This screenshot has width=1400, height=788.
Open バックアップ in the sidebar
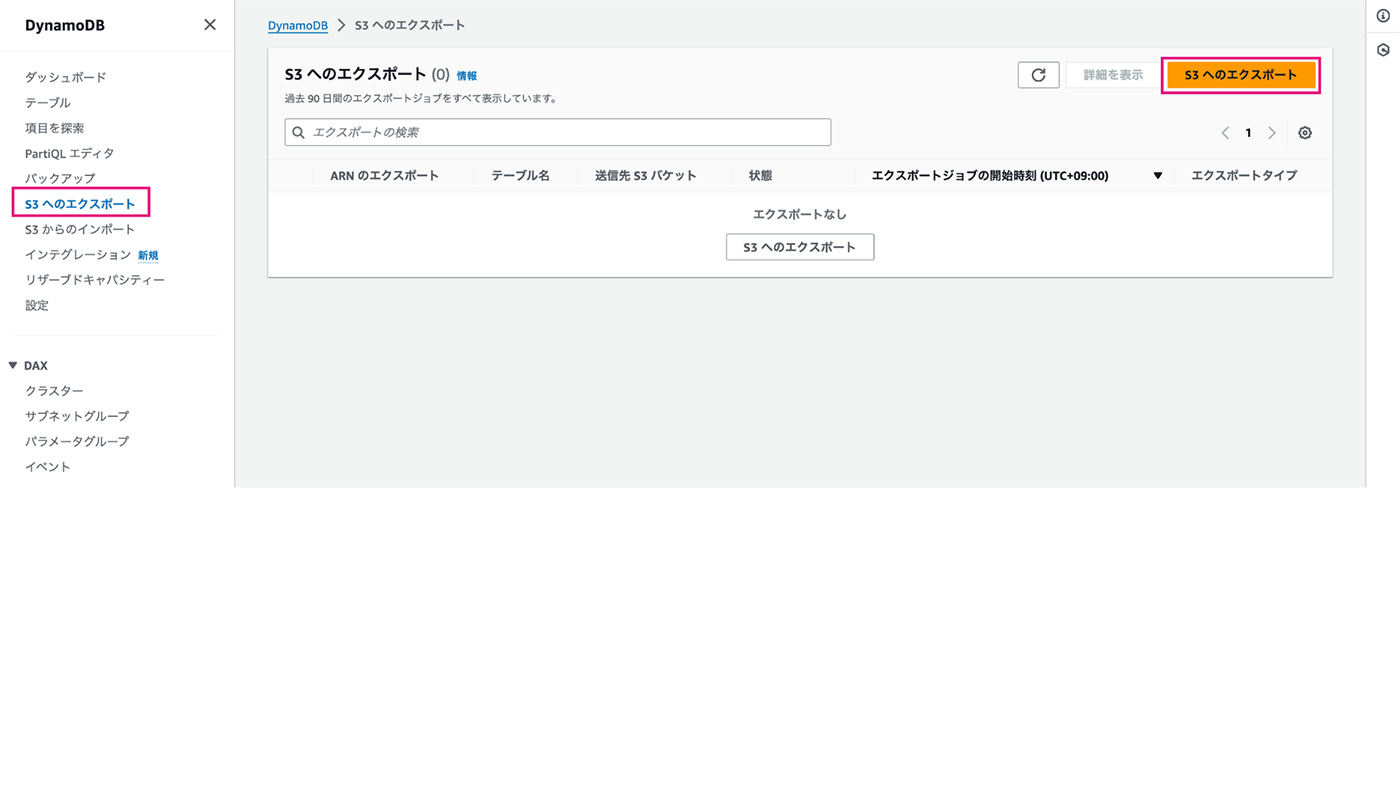[x=60, y=179]
